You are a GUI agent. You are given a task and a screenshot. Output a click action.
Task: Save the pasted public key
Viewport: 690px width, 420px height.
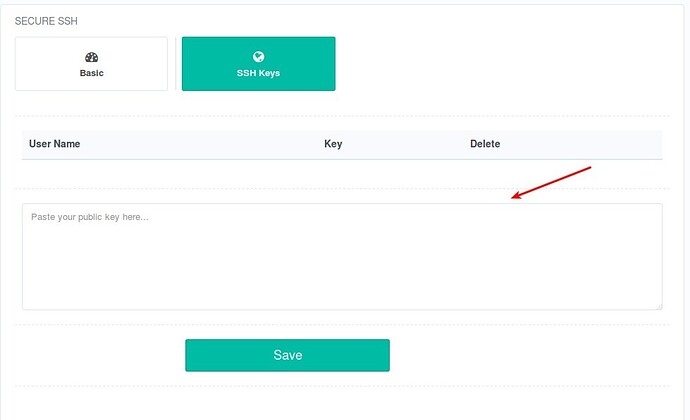click(287, 355)
